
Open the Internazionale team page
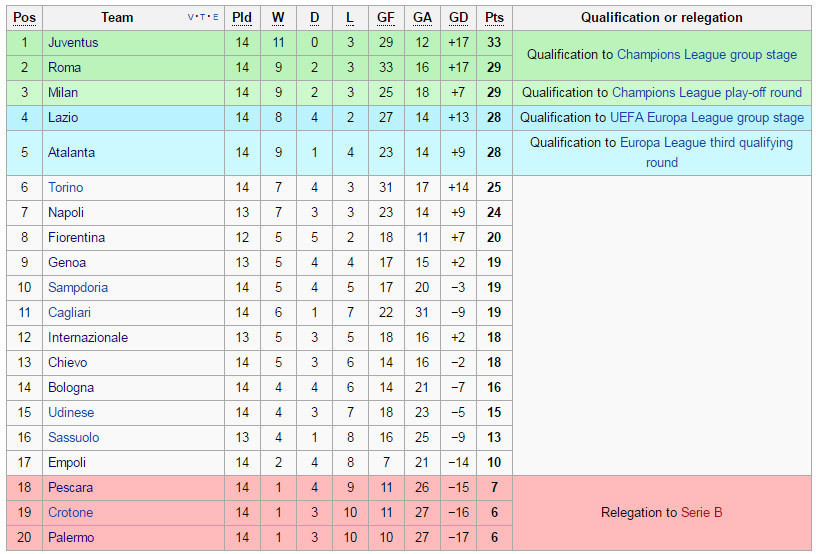point(88,338)
